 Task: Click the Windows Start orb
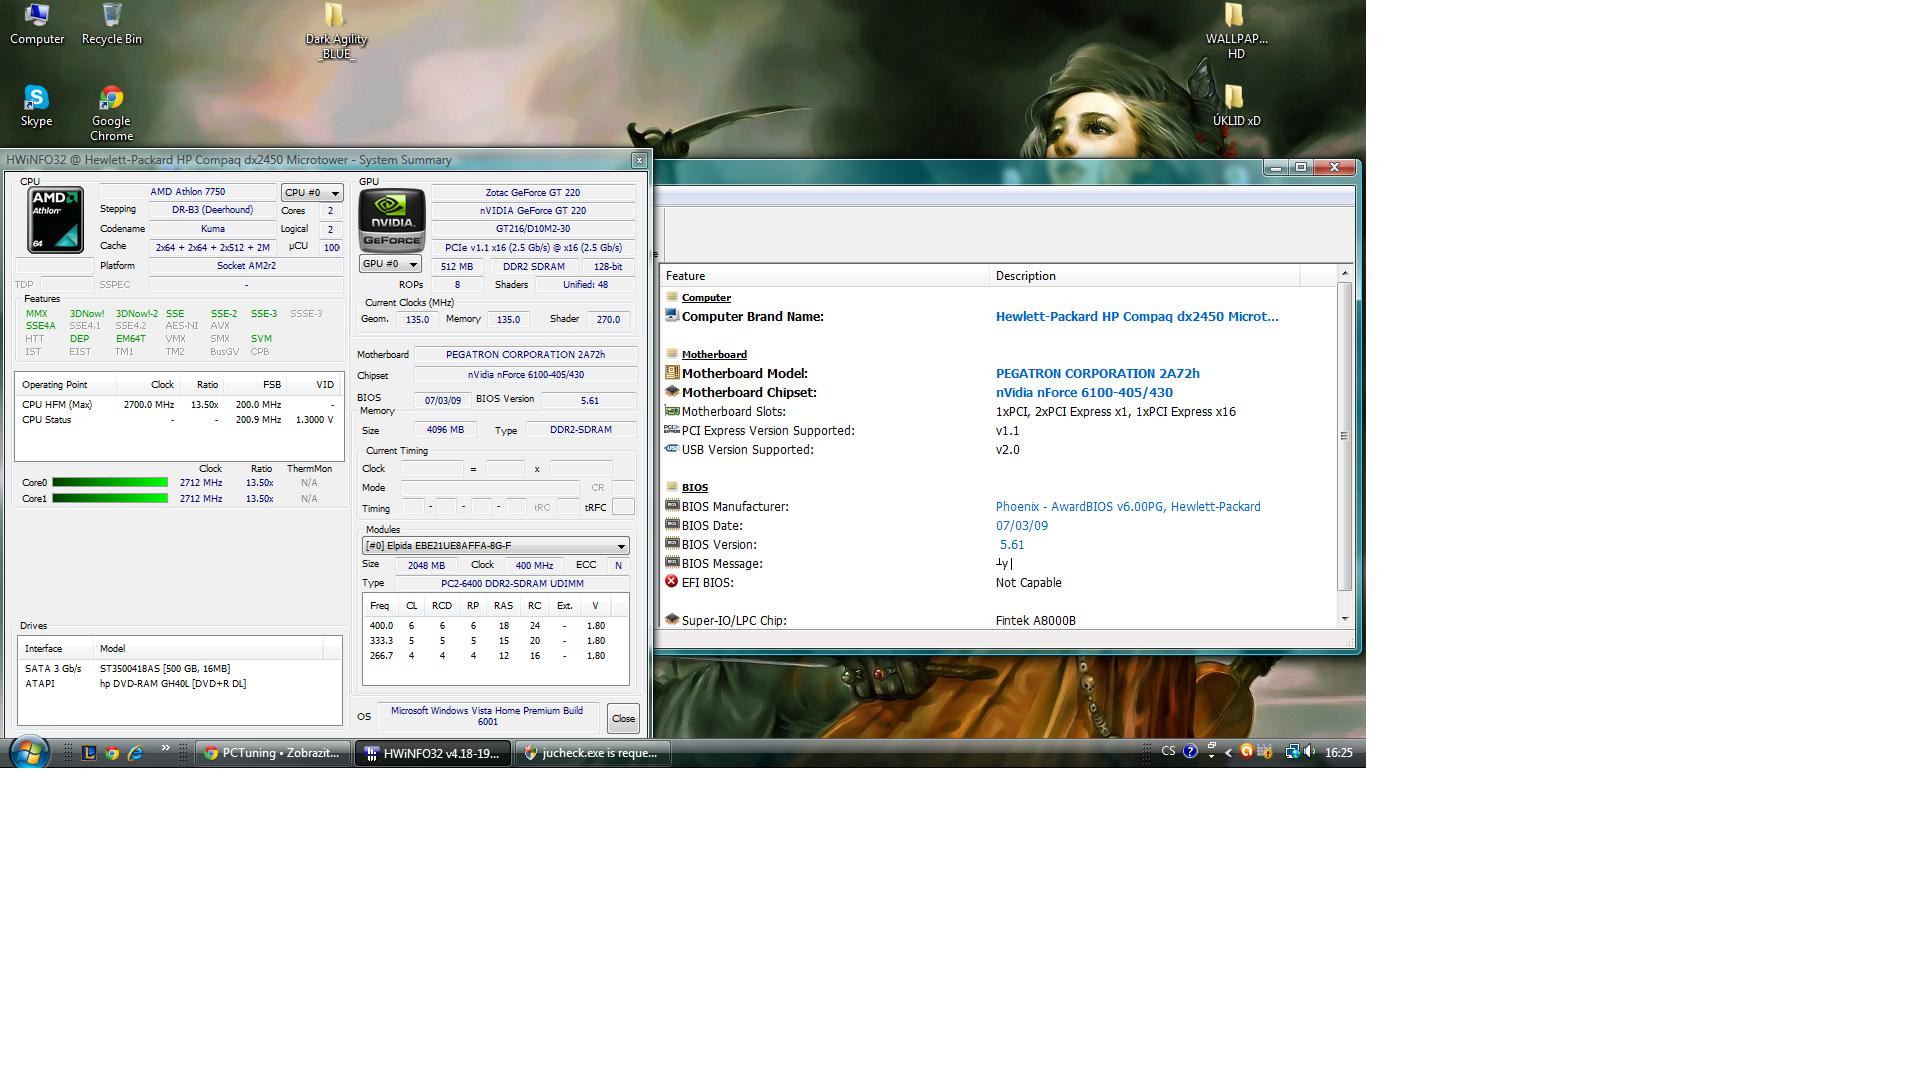click(x=29, y=752)
